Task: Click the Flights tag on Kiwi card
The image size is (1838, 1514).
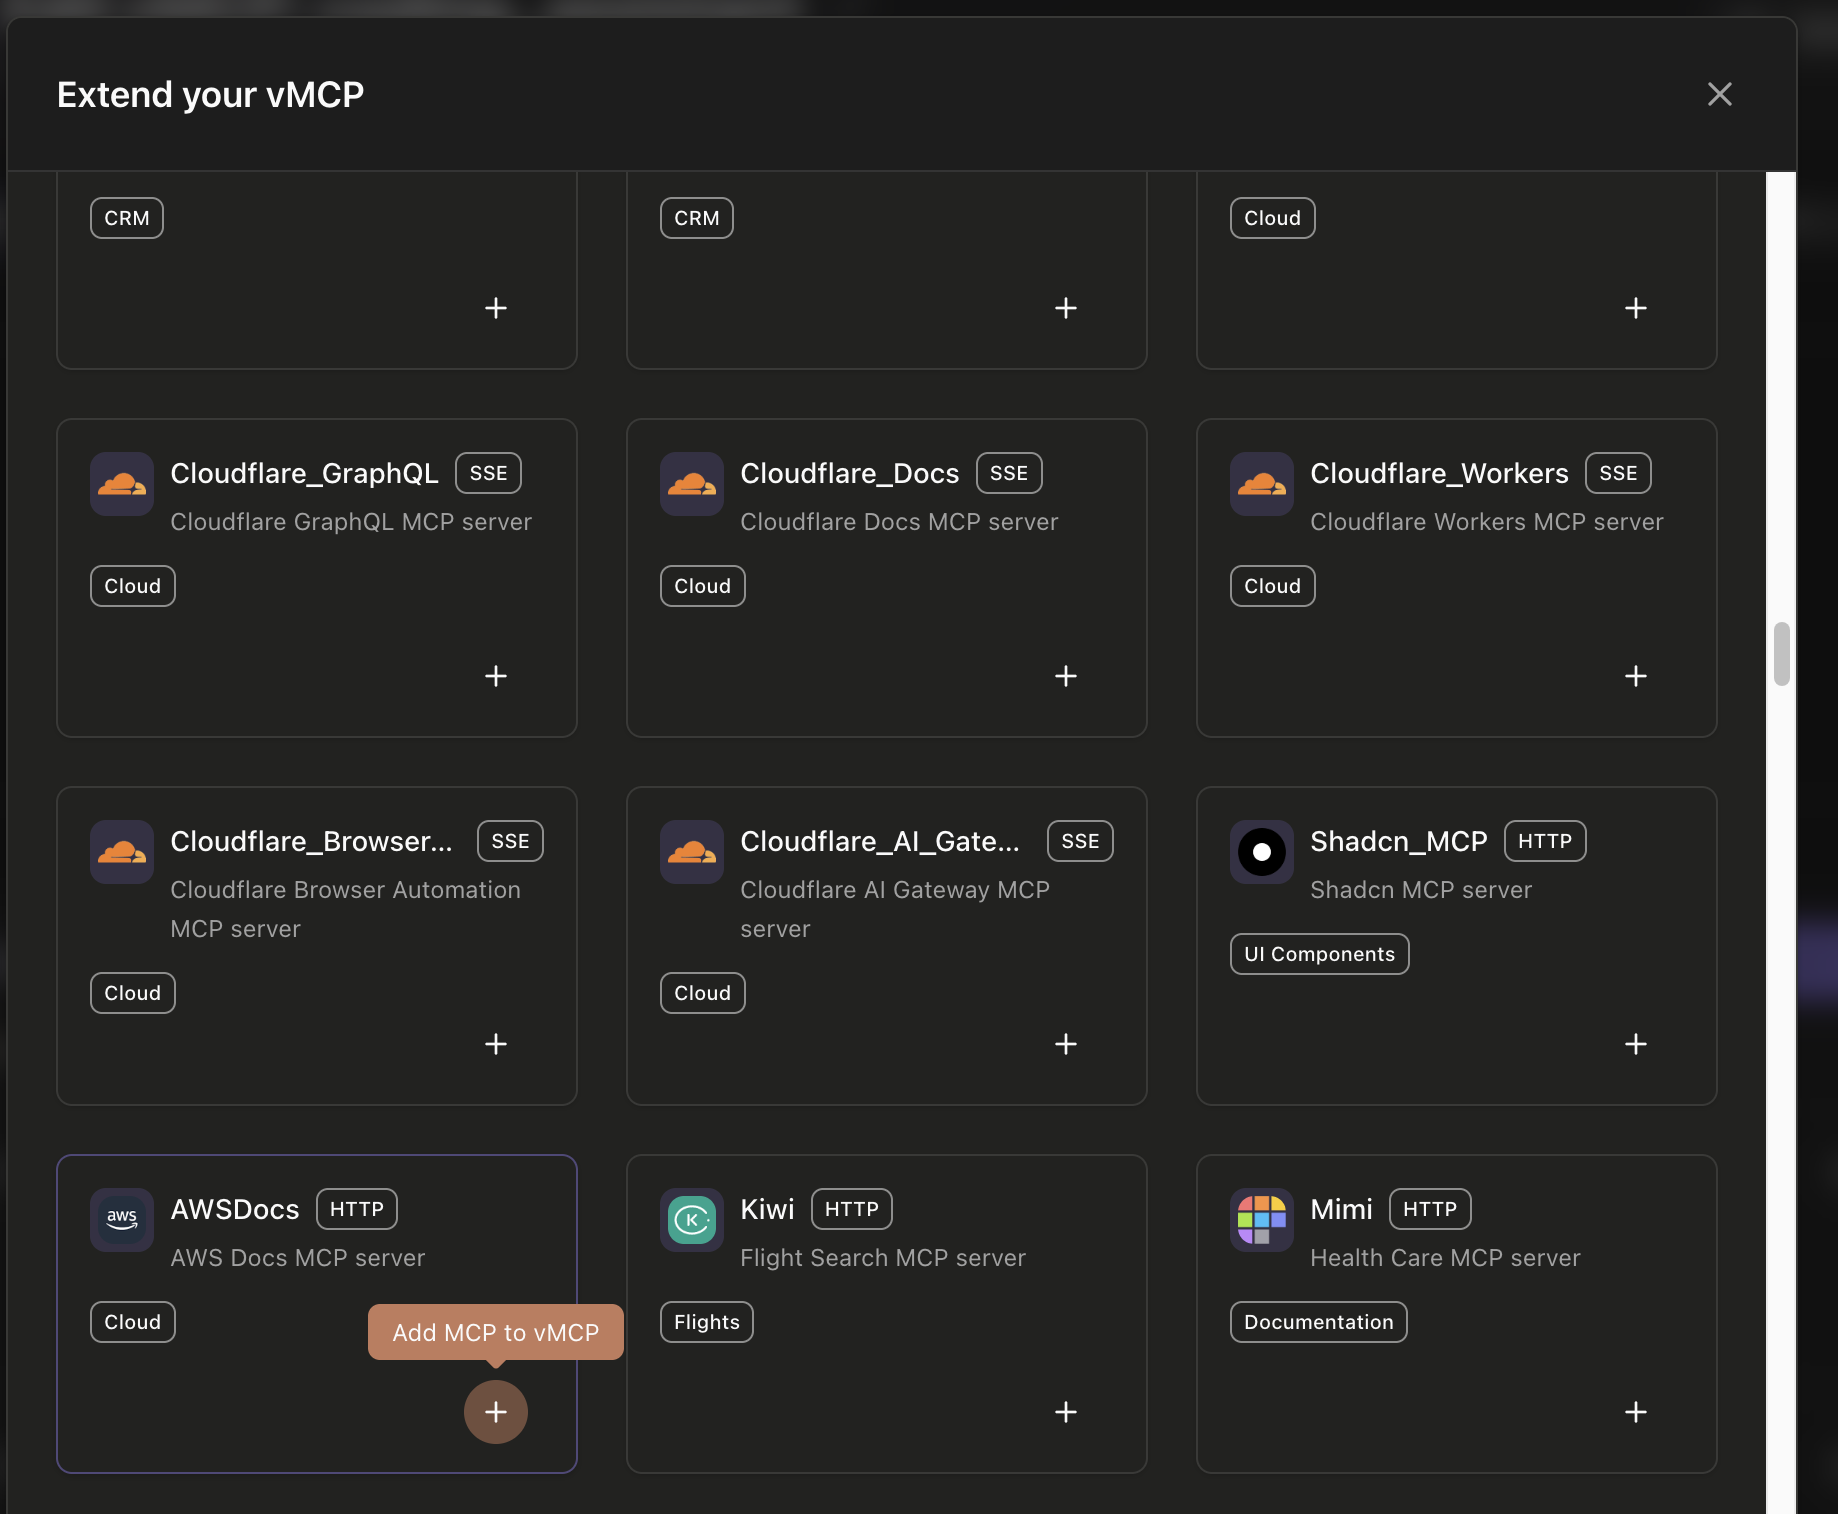Action: (x=706, y=1321)
